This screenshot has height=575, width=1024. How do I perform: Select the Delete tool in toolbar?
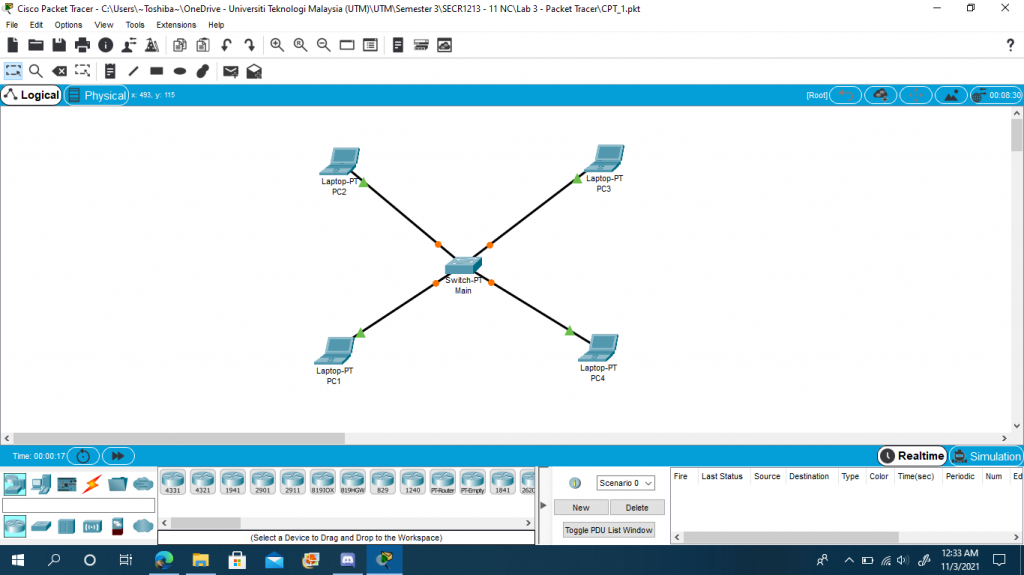(x=59, y=71)
